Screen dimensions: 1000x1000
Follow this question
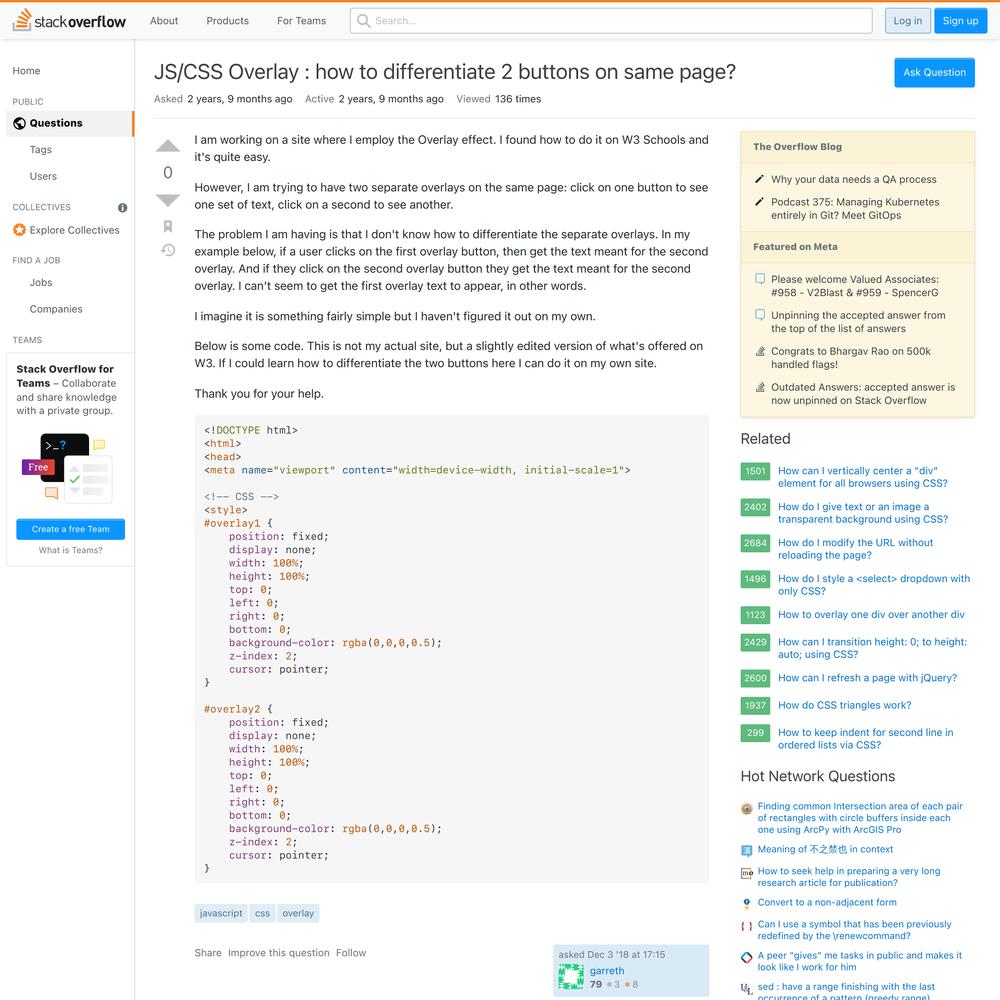pyautogui.click(x=351, y=953)
